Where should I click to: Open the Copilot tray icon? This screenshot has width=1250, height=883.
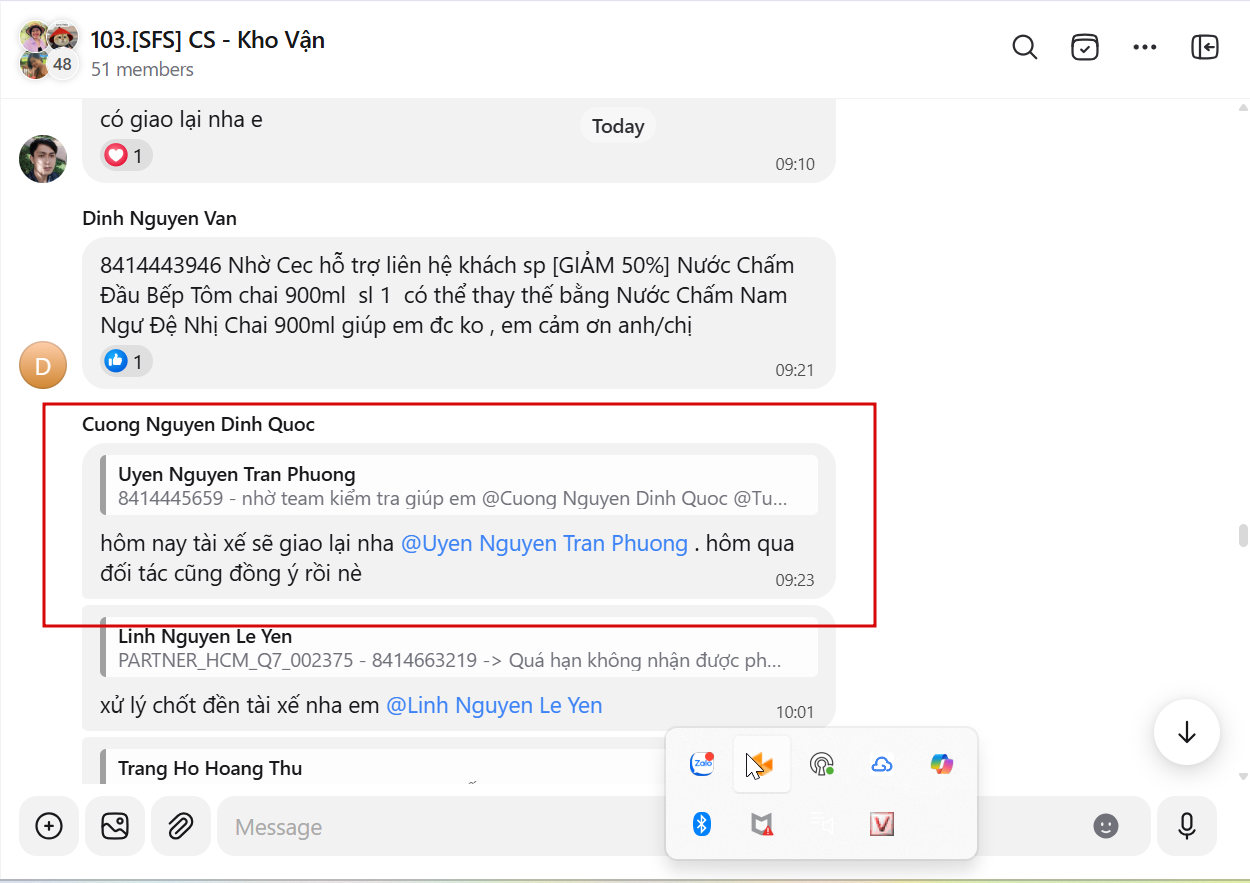pyautogui.click(x=942, y=764)
